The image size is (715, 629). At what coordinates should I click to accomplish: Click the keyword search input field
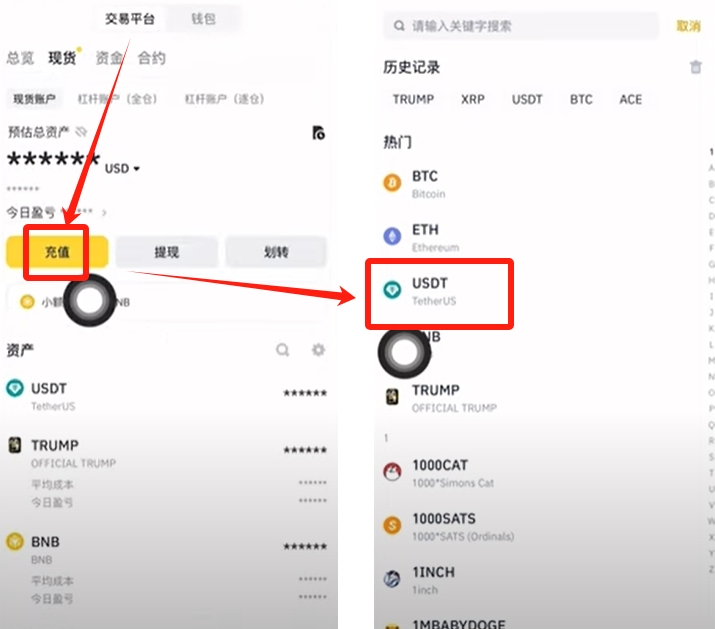(x=521, y=26)
